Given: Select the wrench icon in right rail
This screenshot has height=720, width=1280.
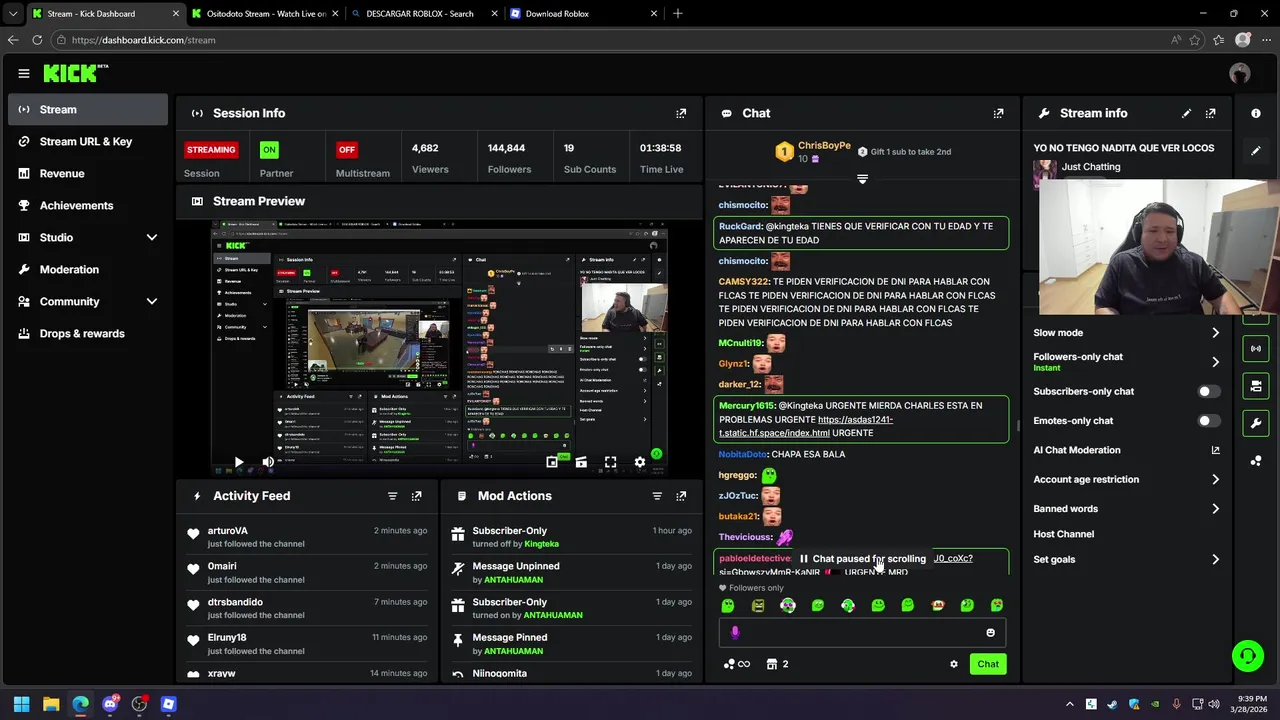Looking at the screenshot, I should click(1256, 423).
